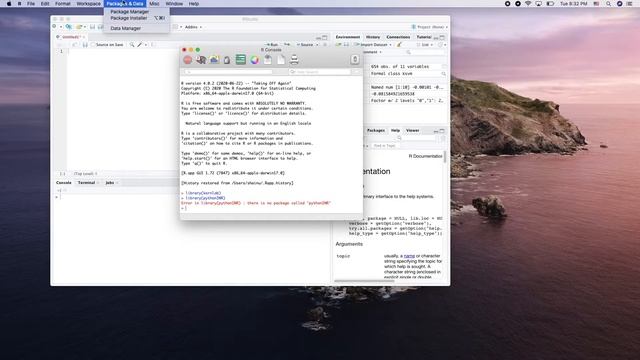The width and height of the screenshot is (640, 360).
Task: Click RStudio new file icon
Action: [x=55, y=27]
